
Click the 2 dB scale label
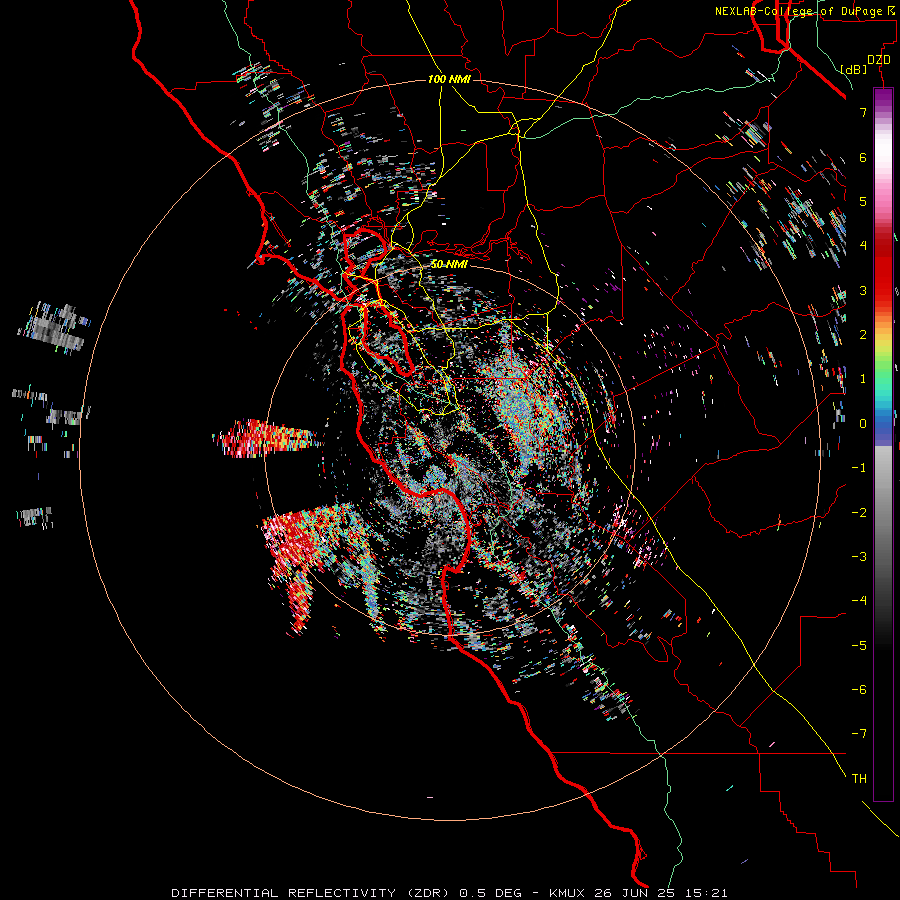coord(863,335)
